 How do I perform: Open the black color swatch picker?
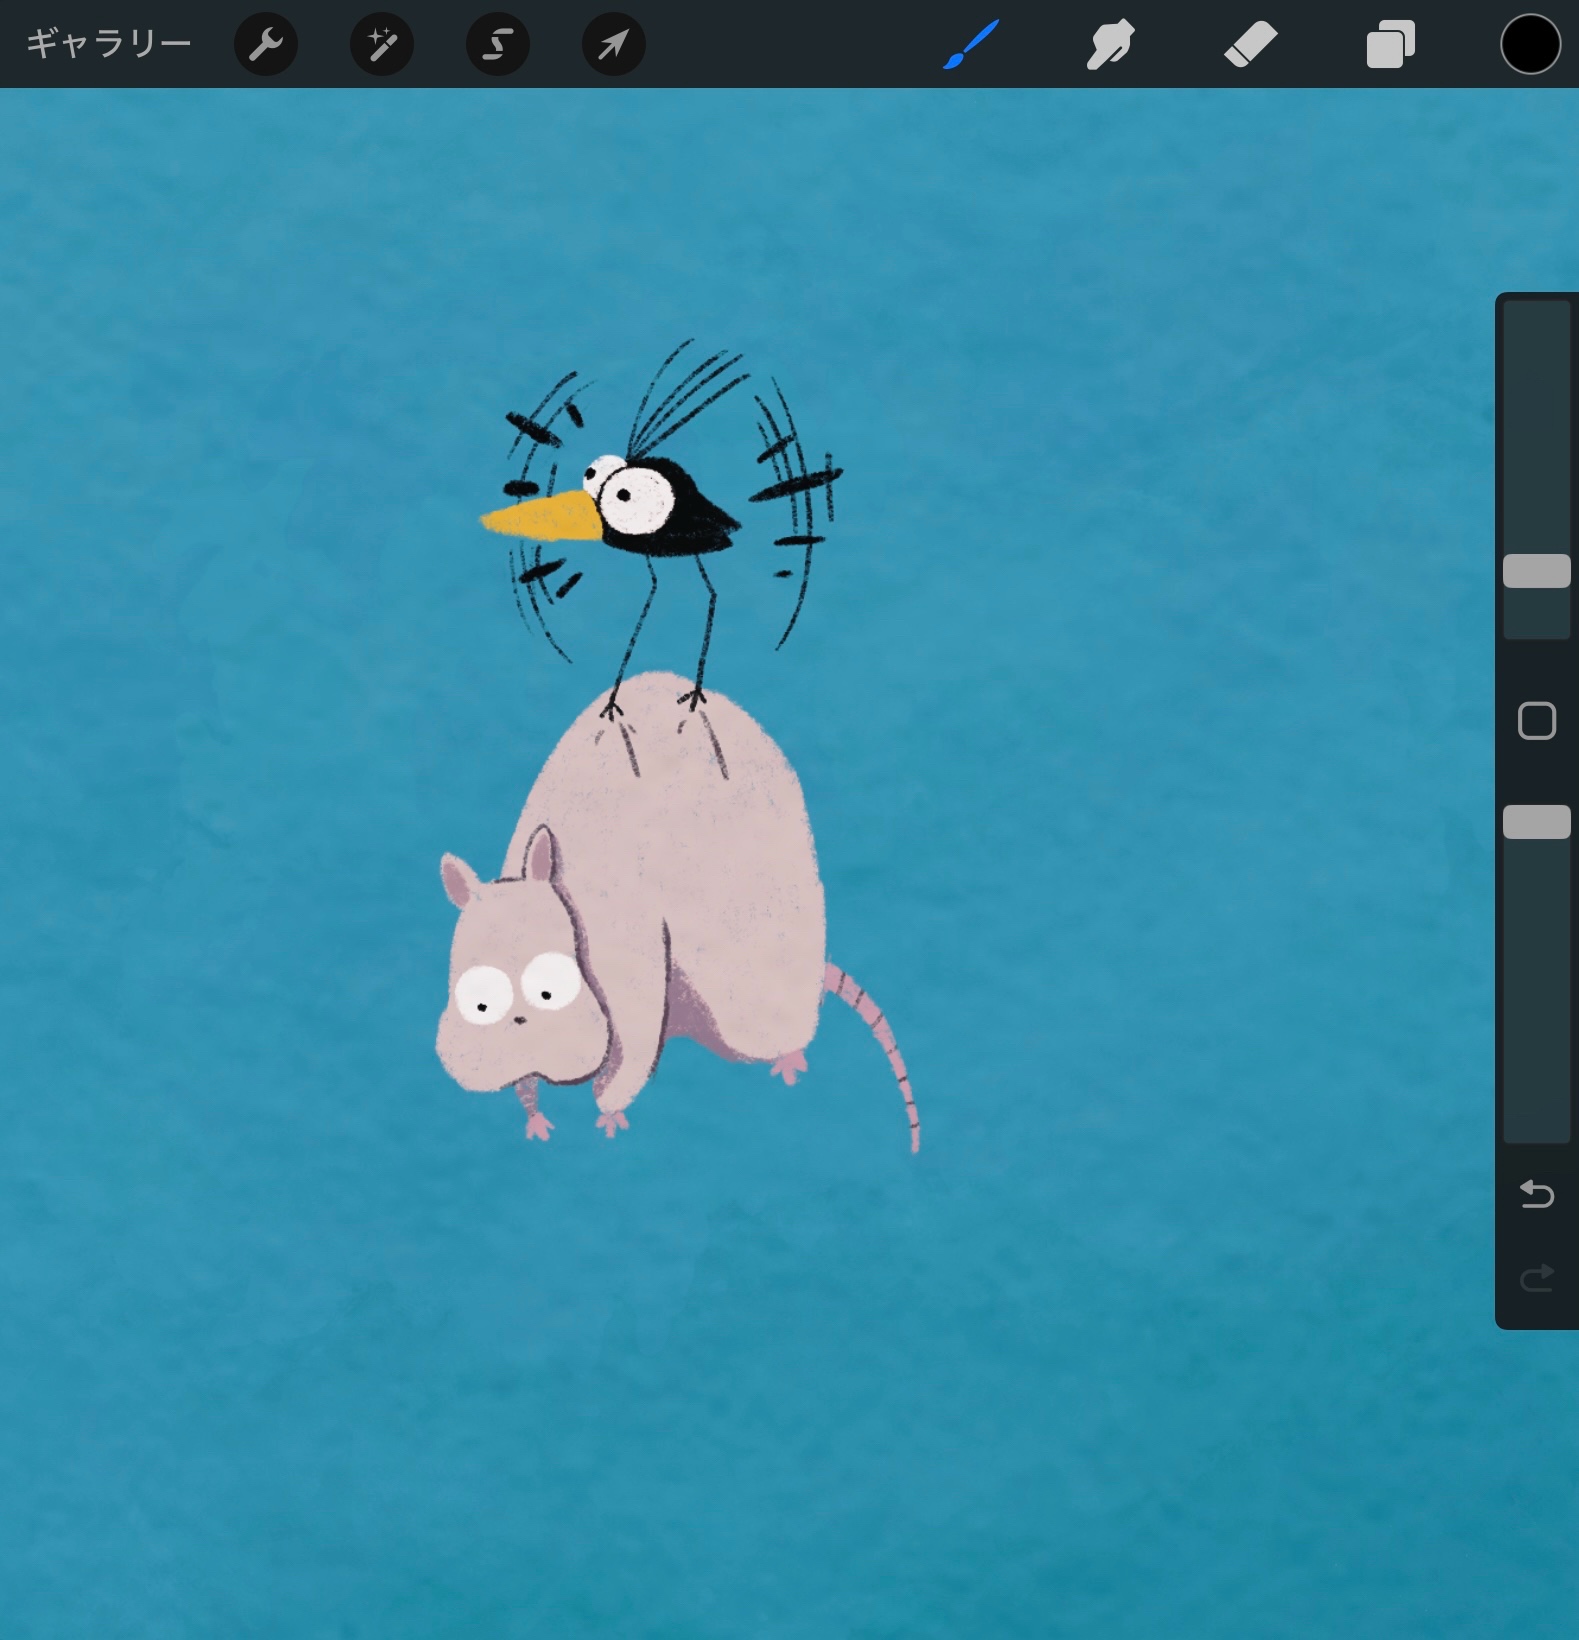1530,45
